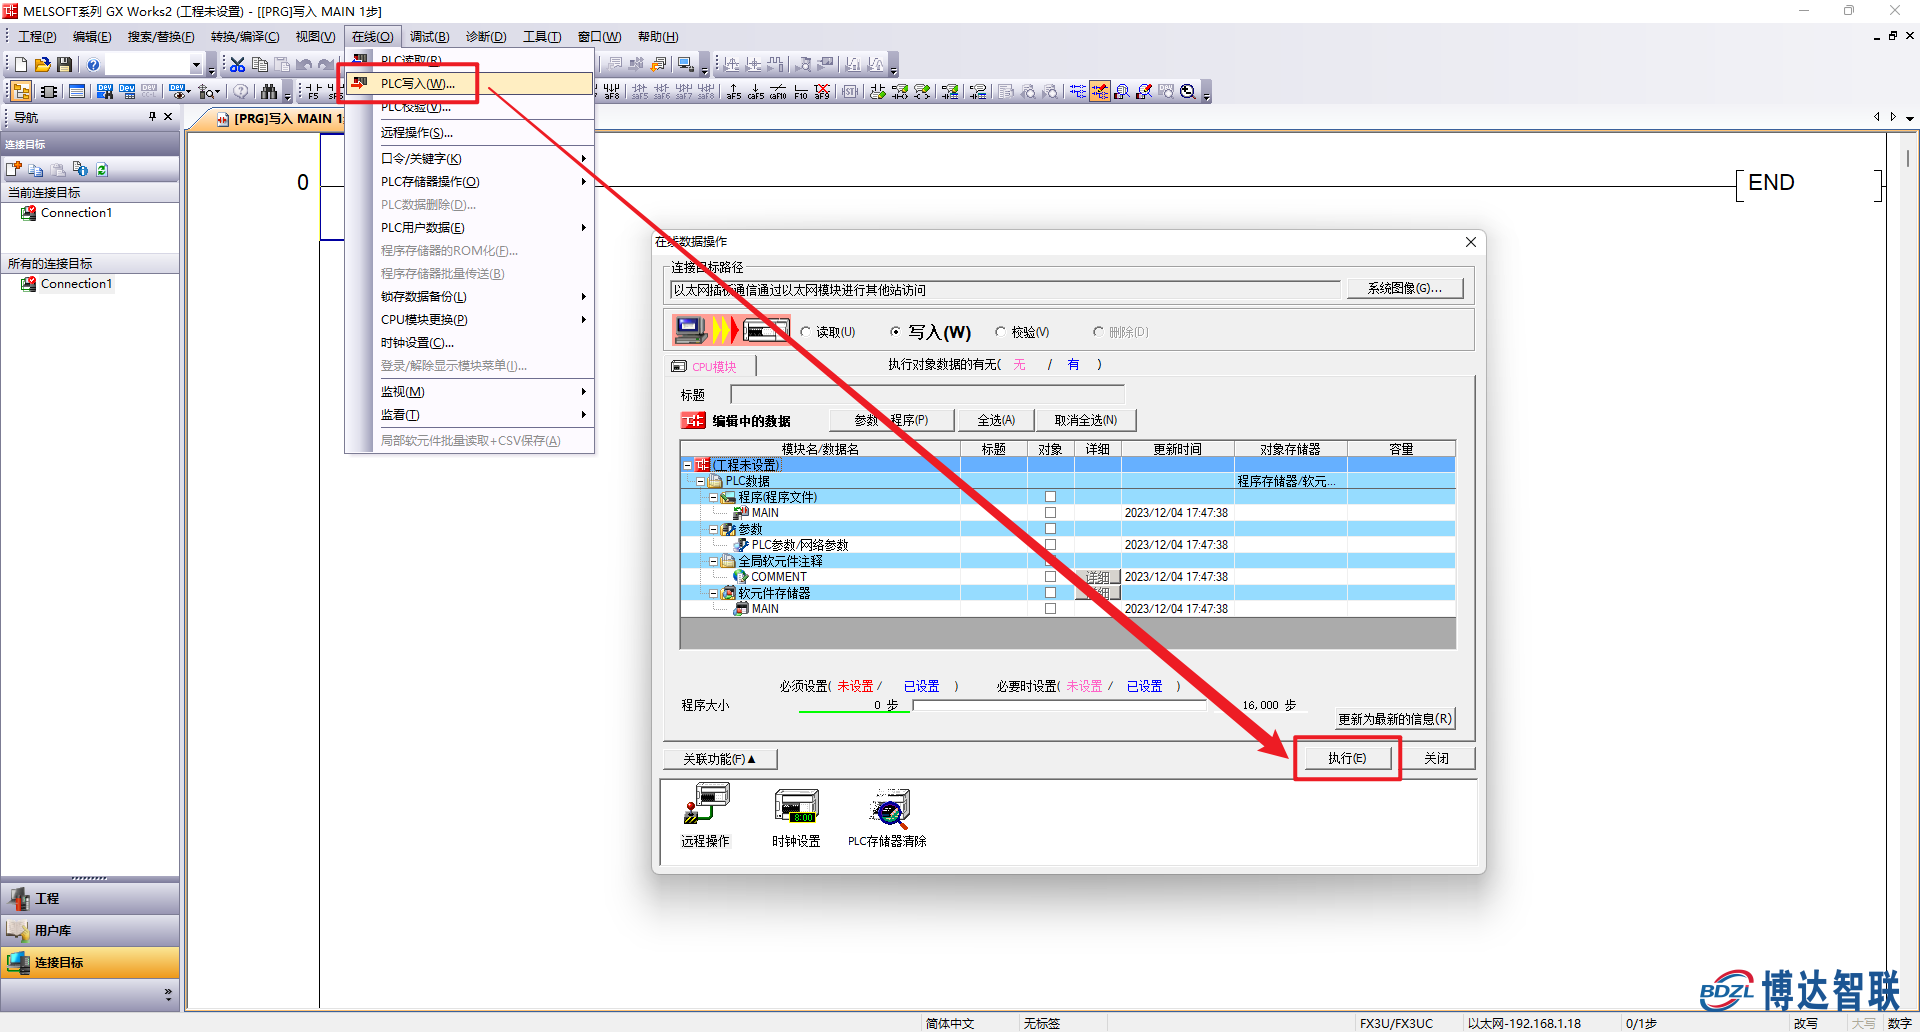Switch to the CPU模块 tab
This screenshot has width=1920, height=1032.
coord(709,366)
